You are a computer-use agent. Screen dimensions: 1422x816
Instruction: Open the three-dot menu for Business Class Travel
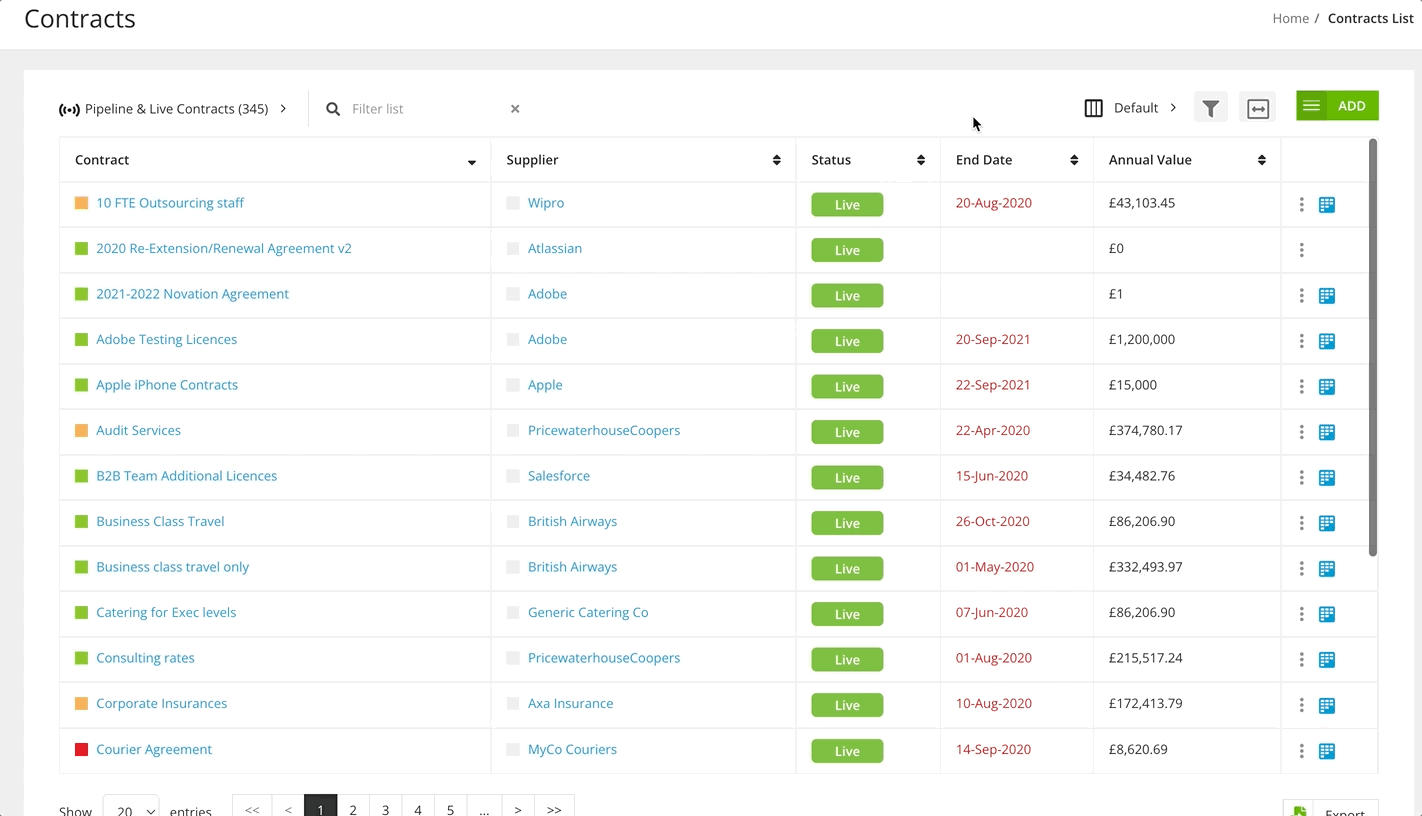click(x=1301, y=523)
